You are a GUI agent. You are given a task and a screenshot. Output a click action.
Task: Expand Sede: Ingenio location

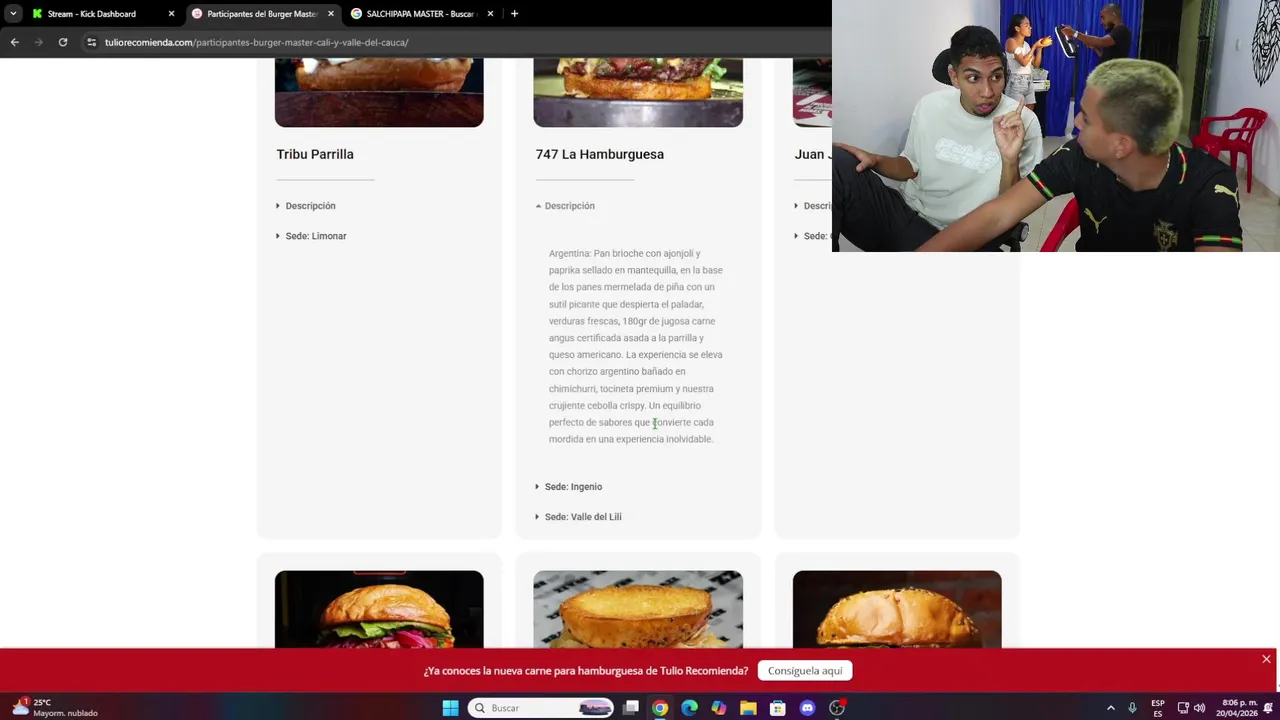[569, 487]
